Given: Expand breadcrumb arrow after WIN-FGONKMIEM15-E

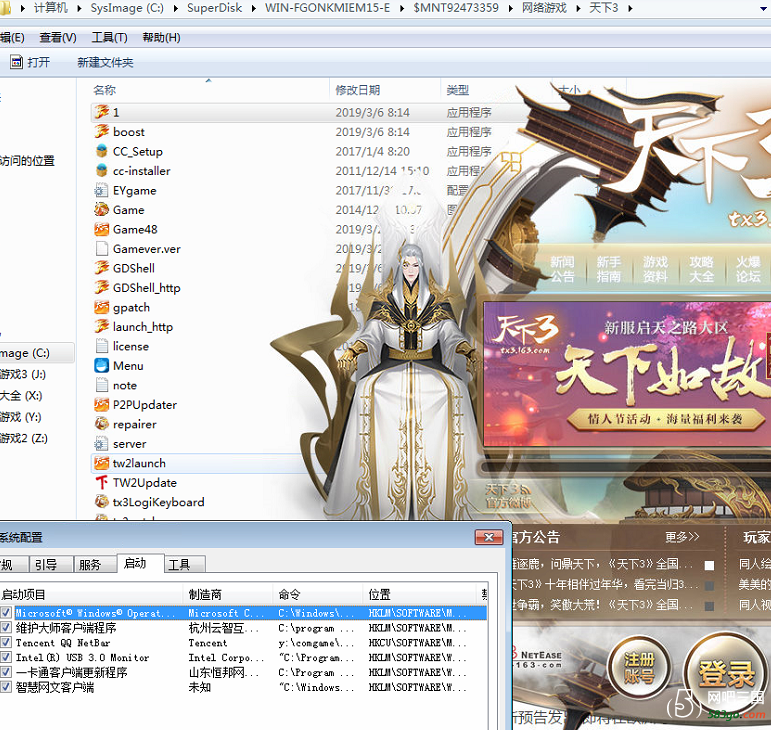Looking at the screenshot, I should (x=402, y=8).
